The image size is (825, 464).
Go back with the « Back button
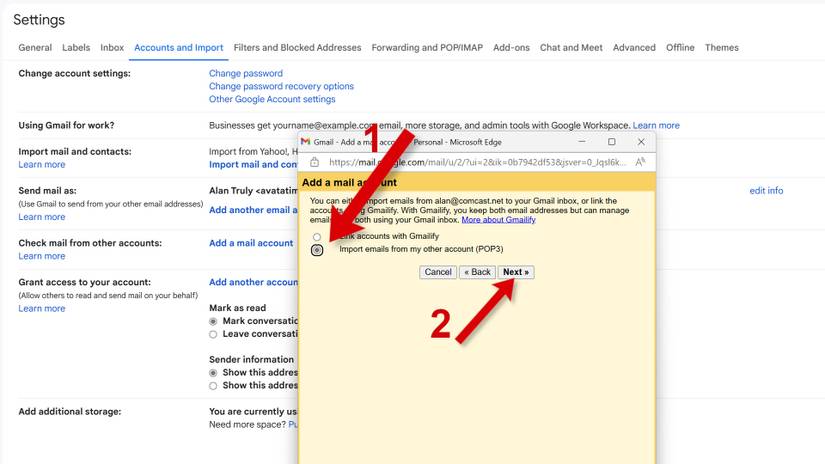(x=477, y=272)
